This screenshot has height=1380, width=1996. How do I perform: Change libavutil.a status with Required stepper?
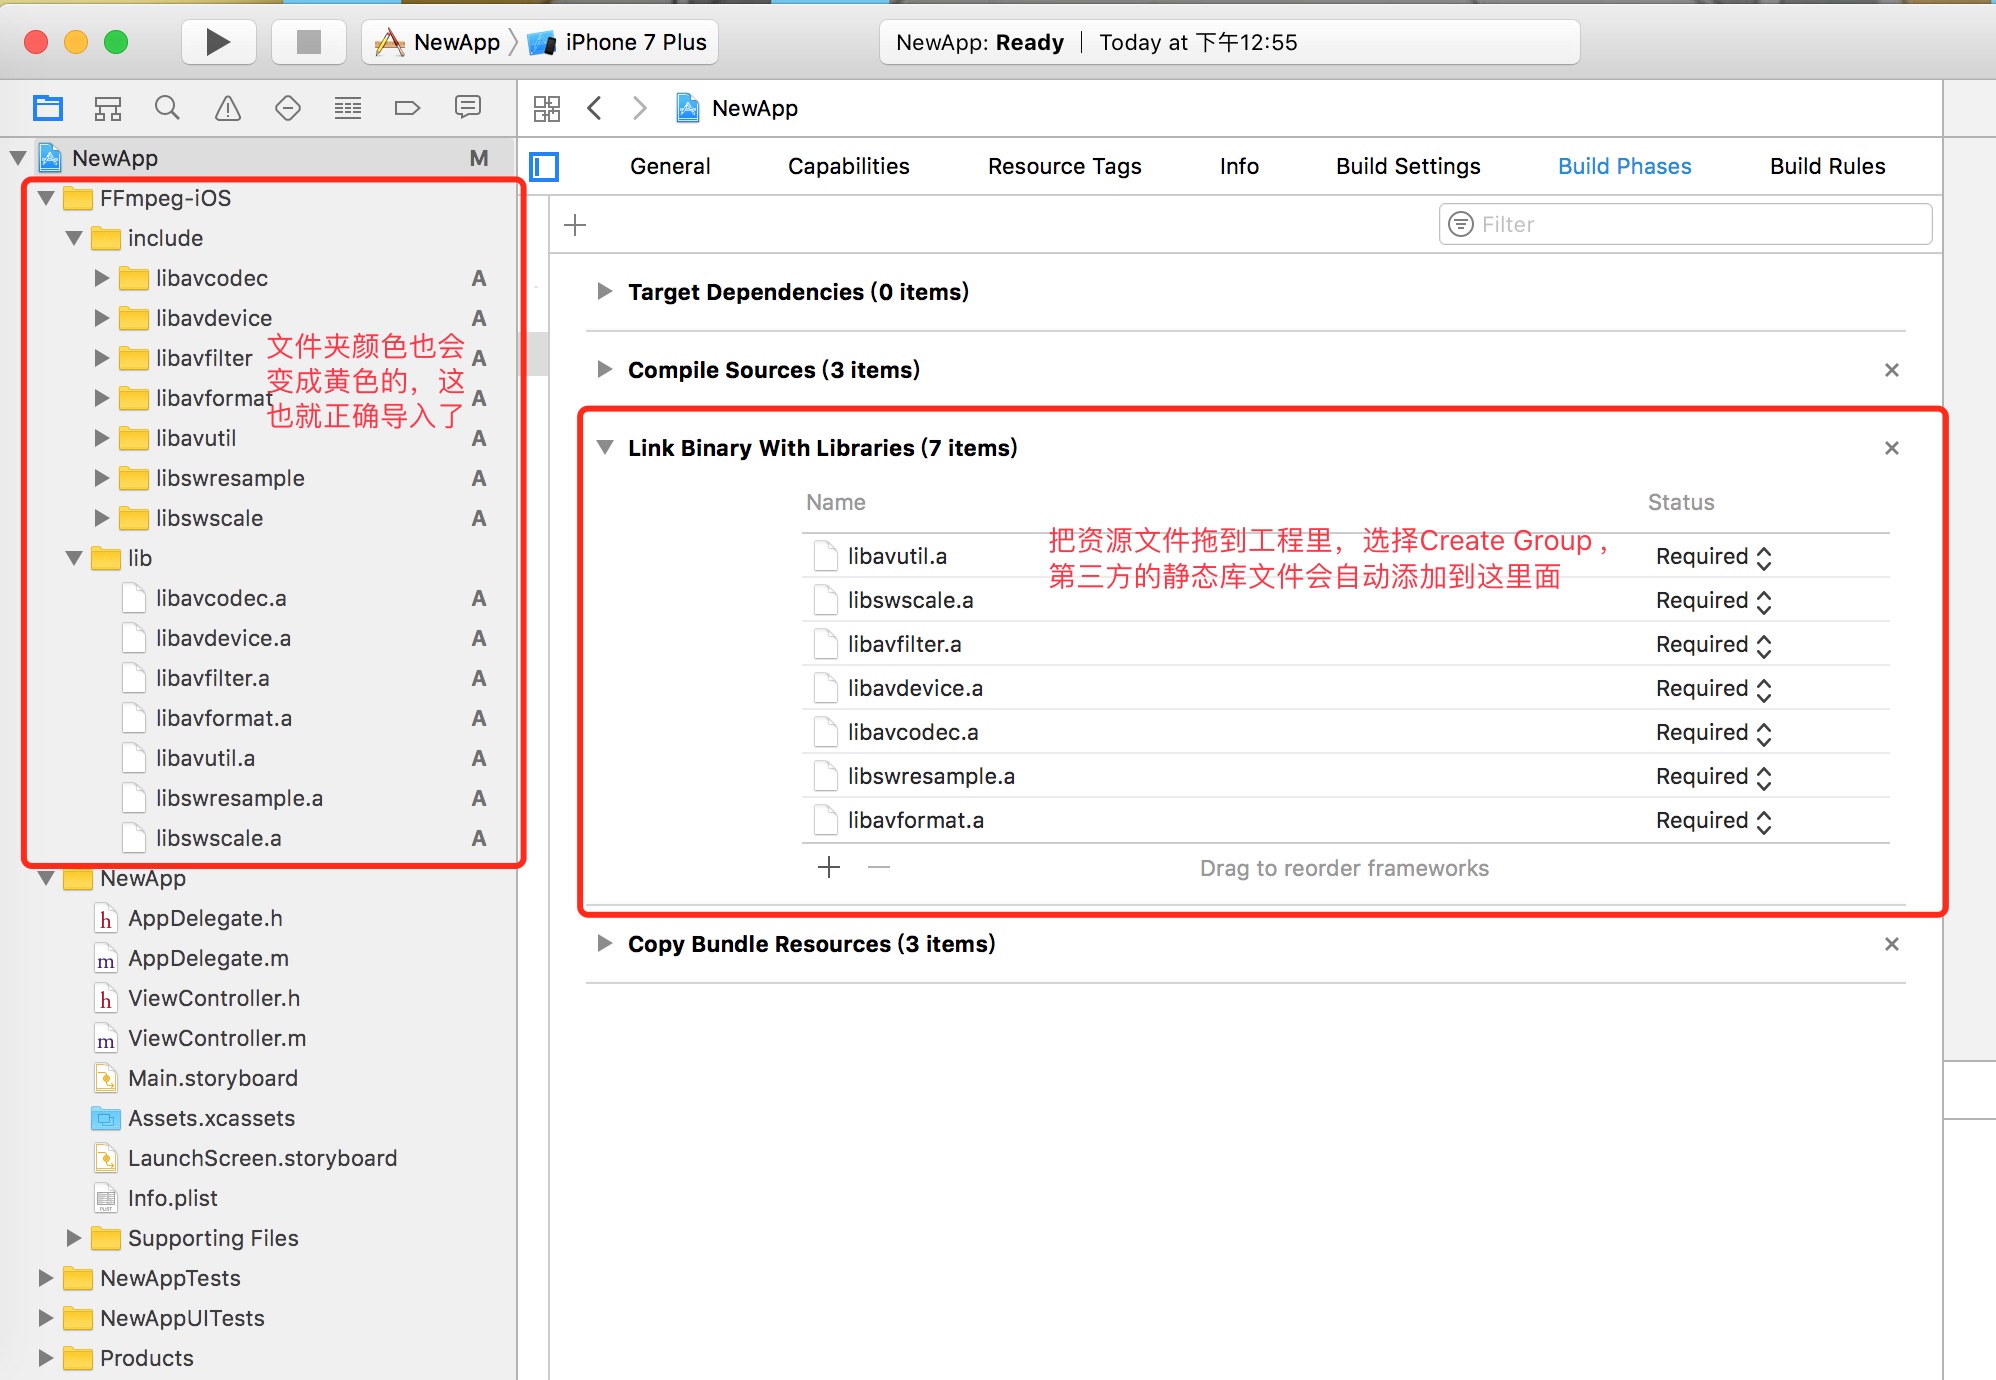[1764, 556]
